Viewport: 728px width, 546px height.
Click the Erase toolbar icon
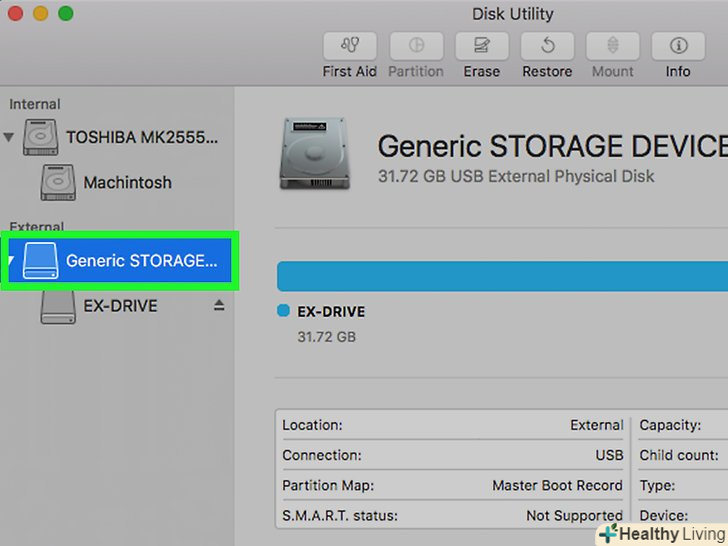481,46
